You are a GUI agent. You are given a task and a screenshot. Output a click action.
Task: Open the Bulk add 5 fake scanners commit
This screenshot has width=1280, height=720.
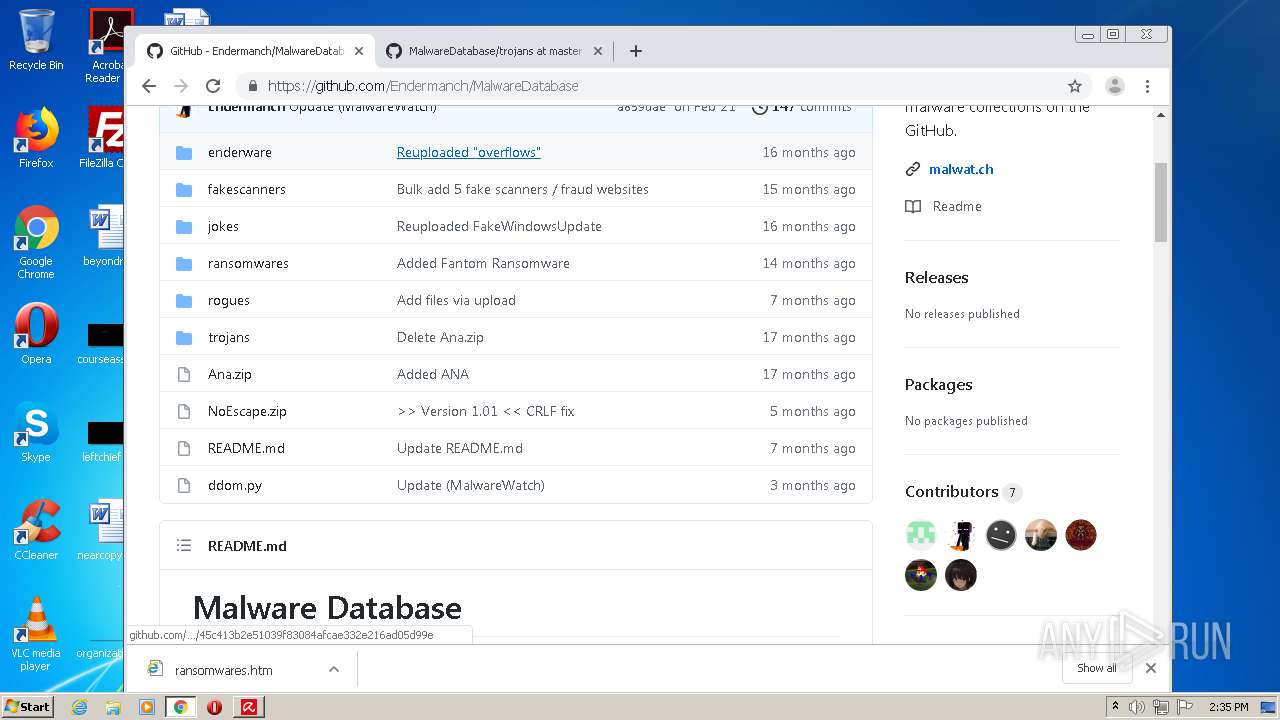pyautogui.click(x=522, y=189)
